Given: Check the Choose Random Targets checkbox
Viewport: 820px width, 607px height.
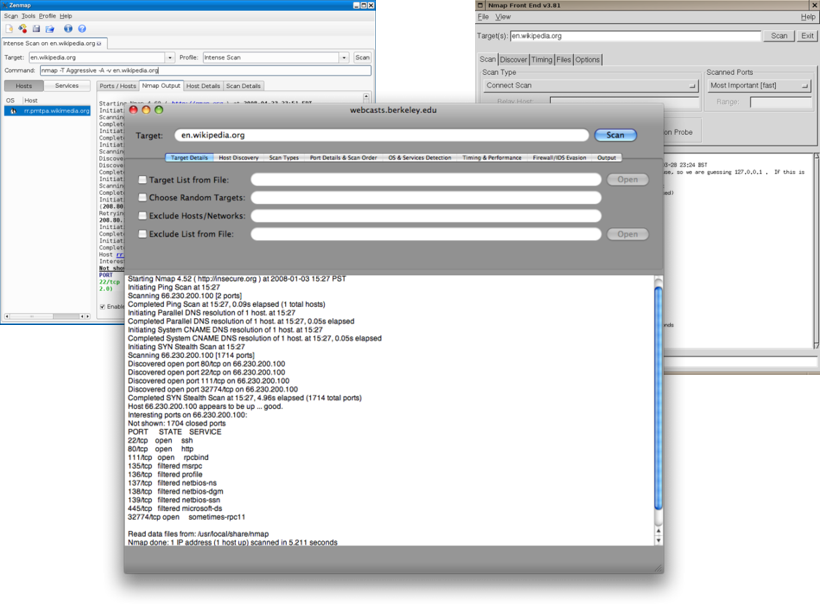Looking at the screenshot, I should 142,198.
